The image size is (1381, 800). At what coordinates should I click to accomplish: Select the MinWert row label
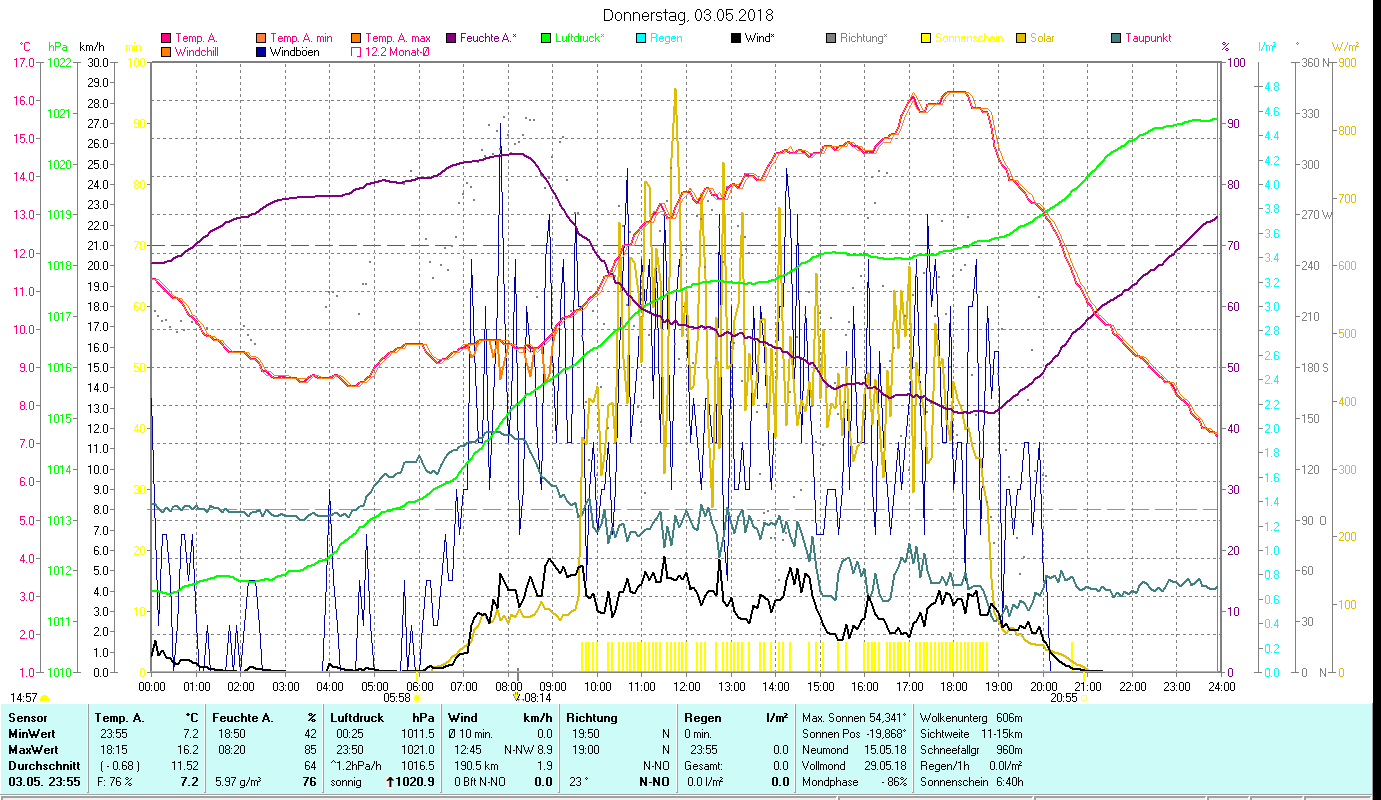coord(32,734)
